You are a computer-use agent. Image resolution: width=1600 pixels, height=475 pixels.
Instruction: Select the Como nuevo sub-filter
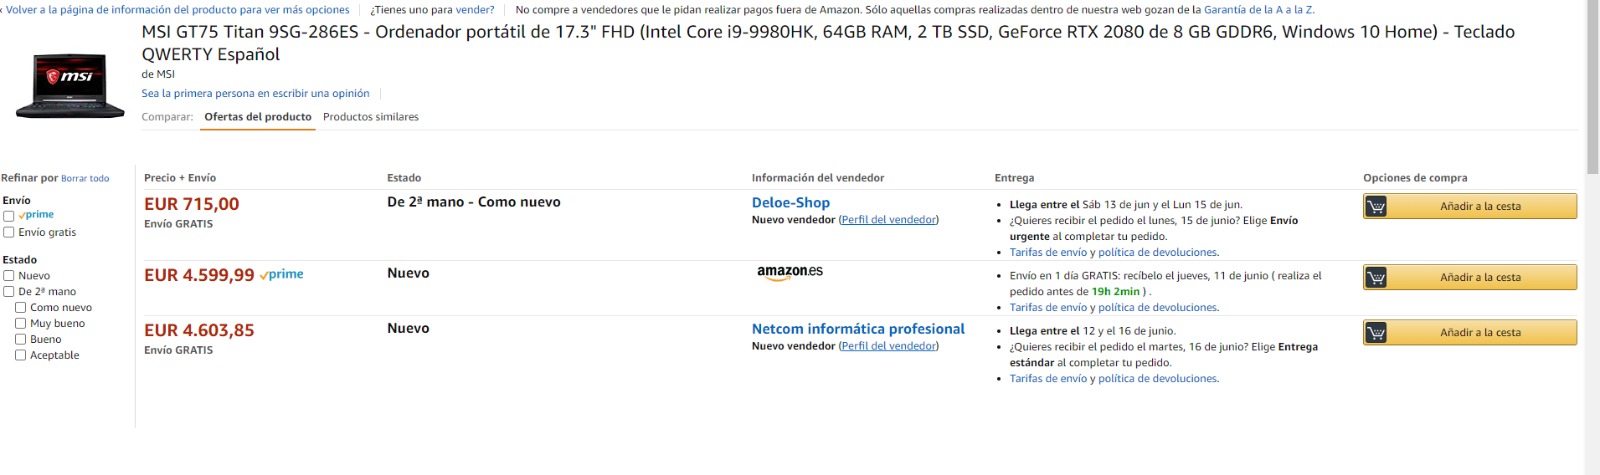coord(21,308)
